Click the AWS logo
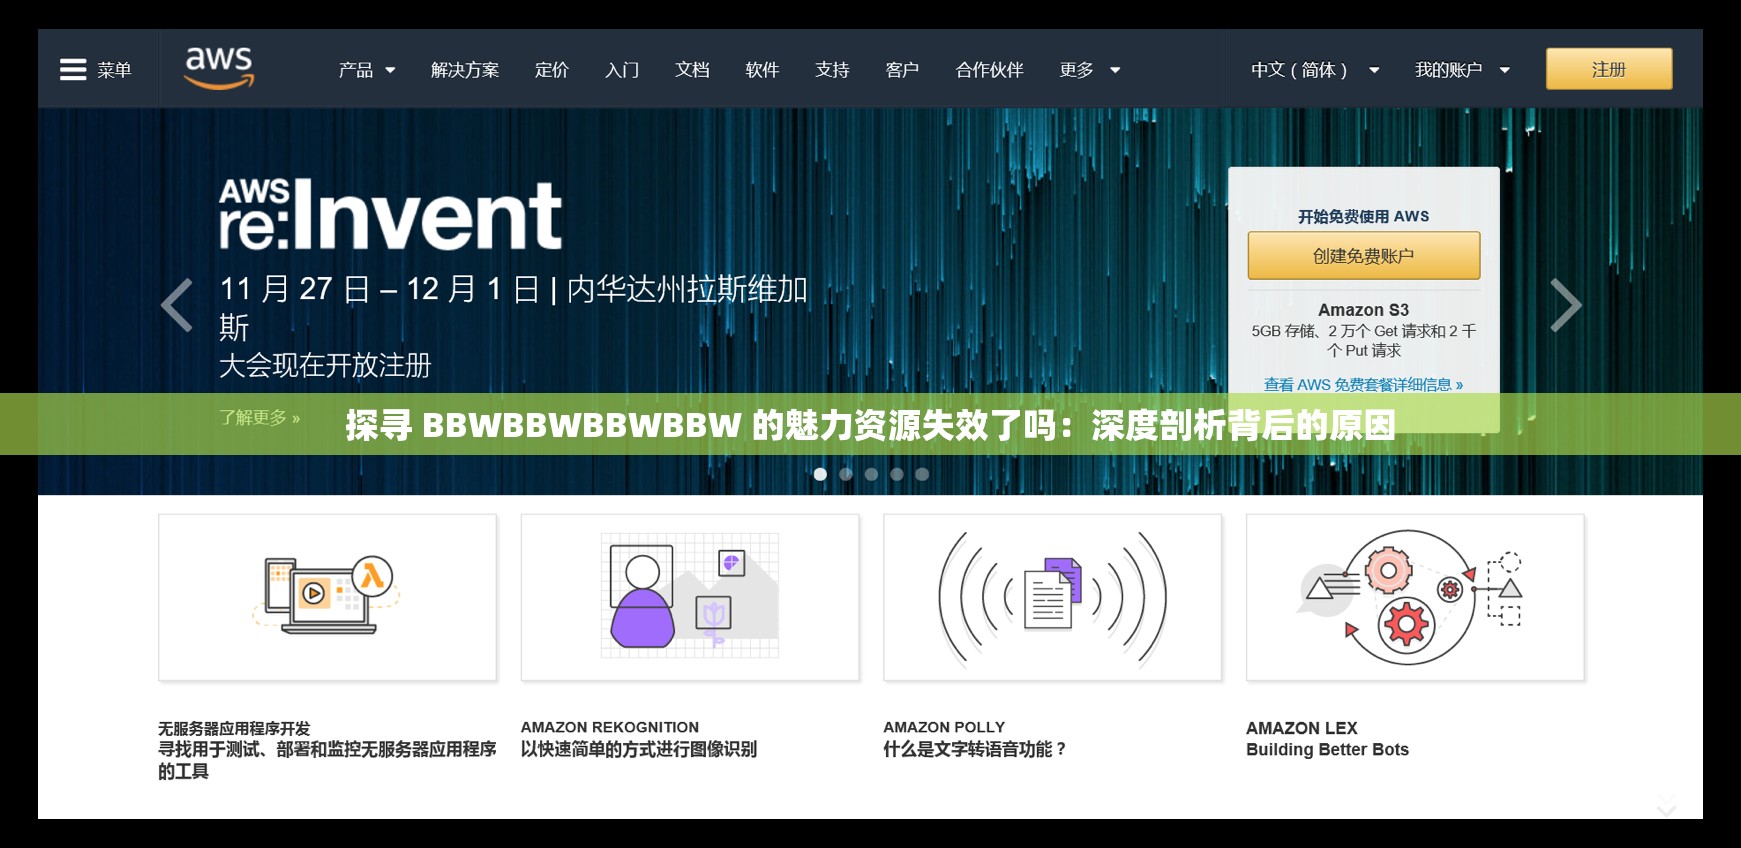Viewport: 1741px width, 848px height. click(x=219, y=68)
